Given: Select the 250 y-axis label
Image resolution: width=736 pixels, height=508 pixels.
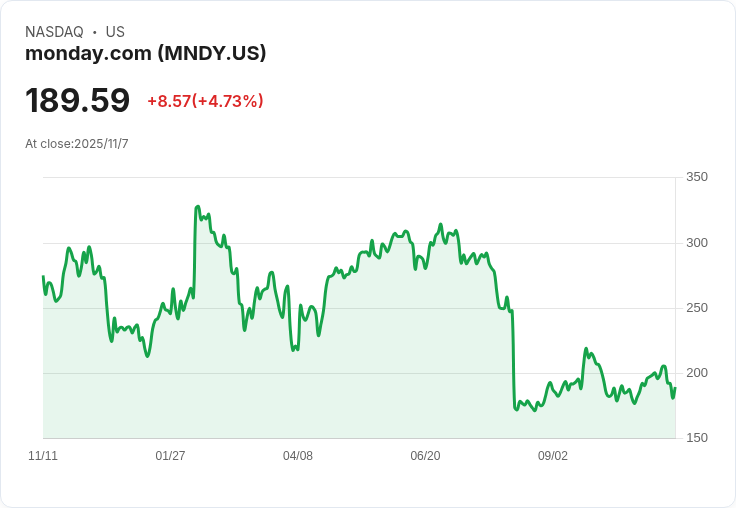Looking at the screenshot, I should [696, 307].
